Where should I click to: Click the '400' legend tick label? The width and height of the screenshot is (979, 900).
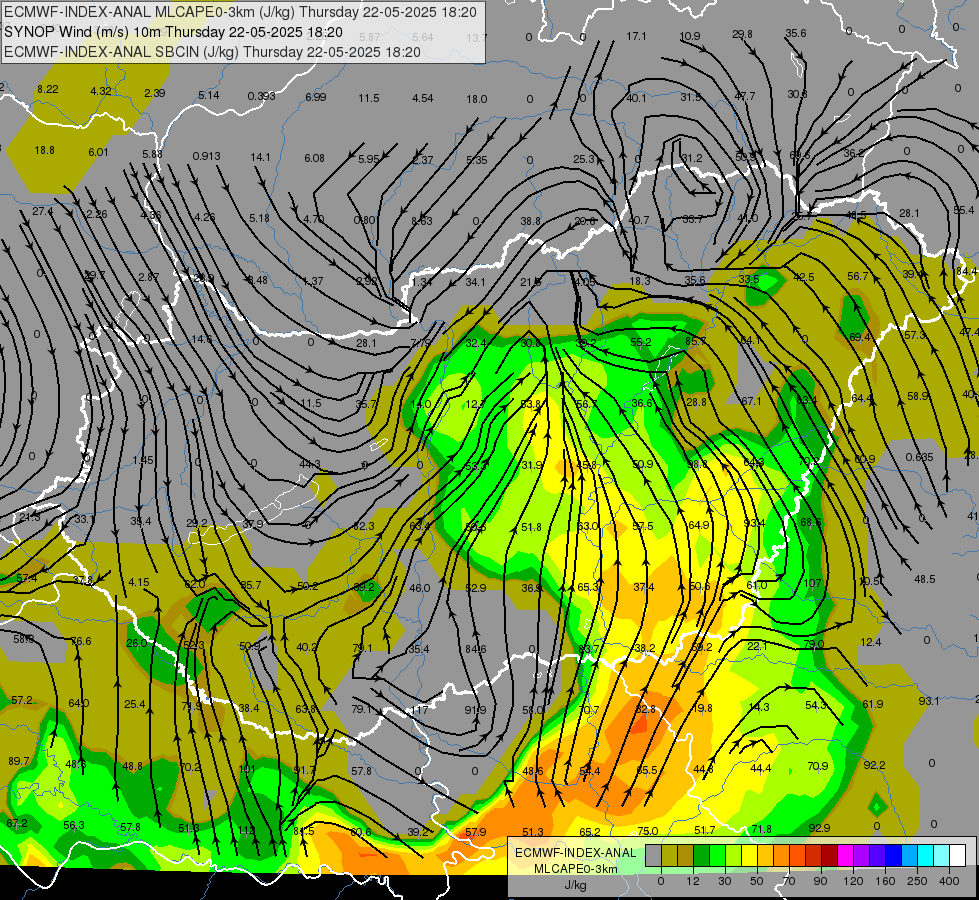[x=949, y=881]
